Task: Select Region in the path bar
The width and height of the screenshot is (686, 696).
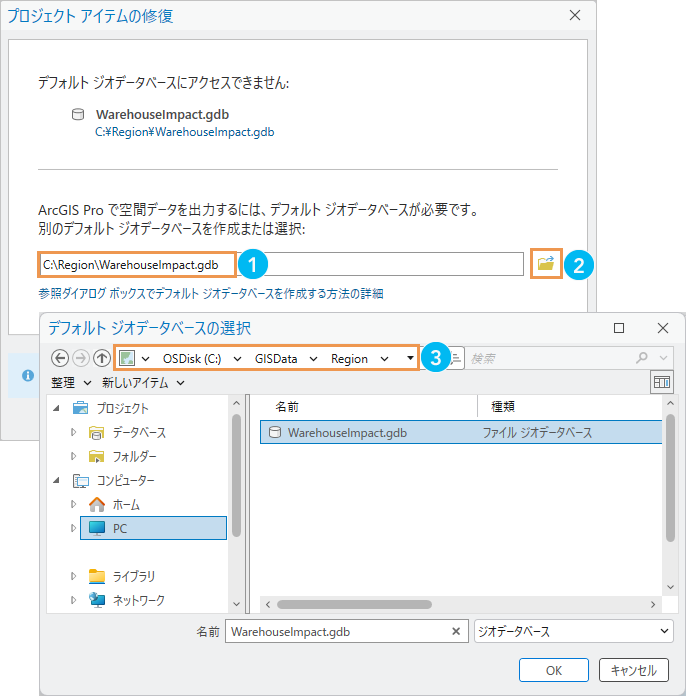Action: click(x=349, y=359)
